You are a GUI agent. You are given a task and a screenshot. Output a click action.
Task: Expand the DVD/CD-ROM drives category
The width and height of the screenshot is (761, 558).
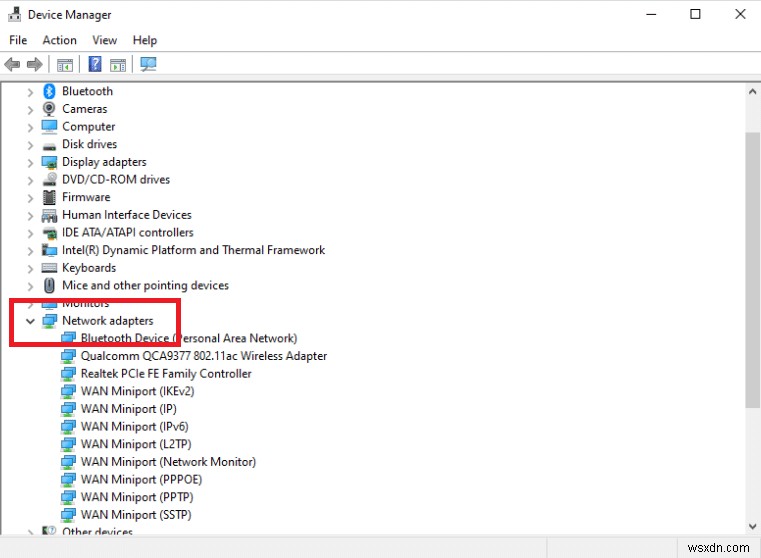click(30, 180)
